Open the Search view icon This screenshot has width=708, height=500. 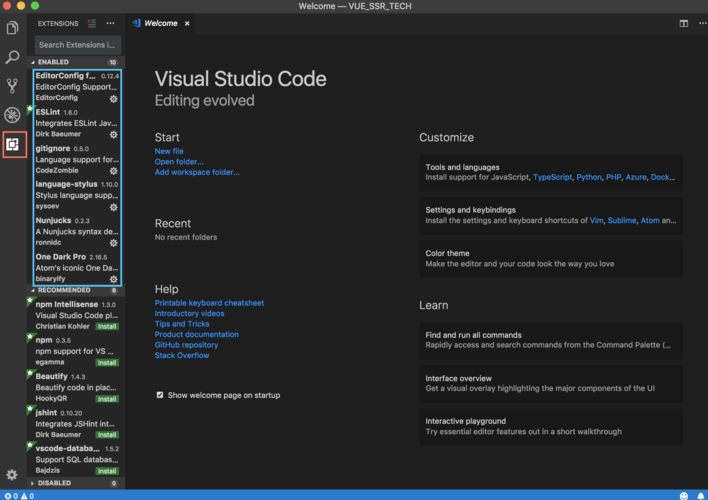(x=12, y=57)
